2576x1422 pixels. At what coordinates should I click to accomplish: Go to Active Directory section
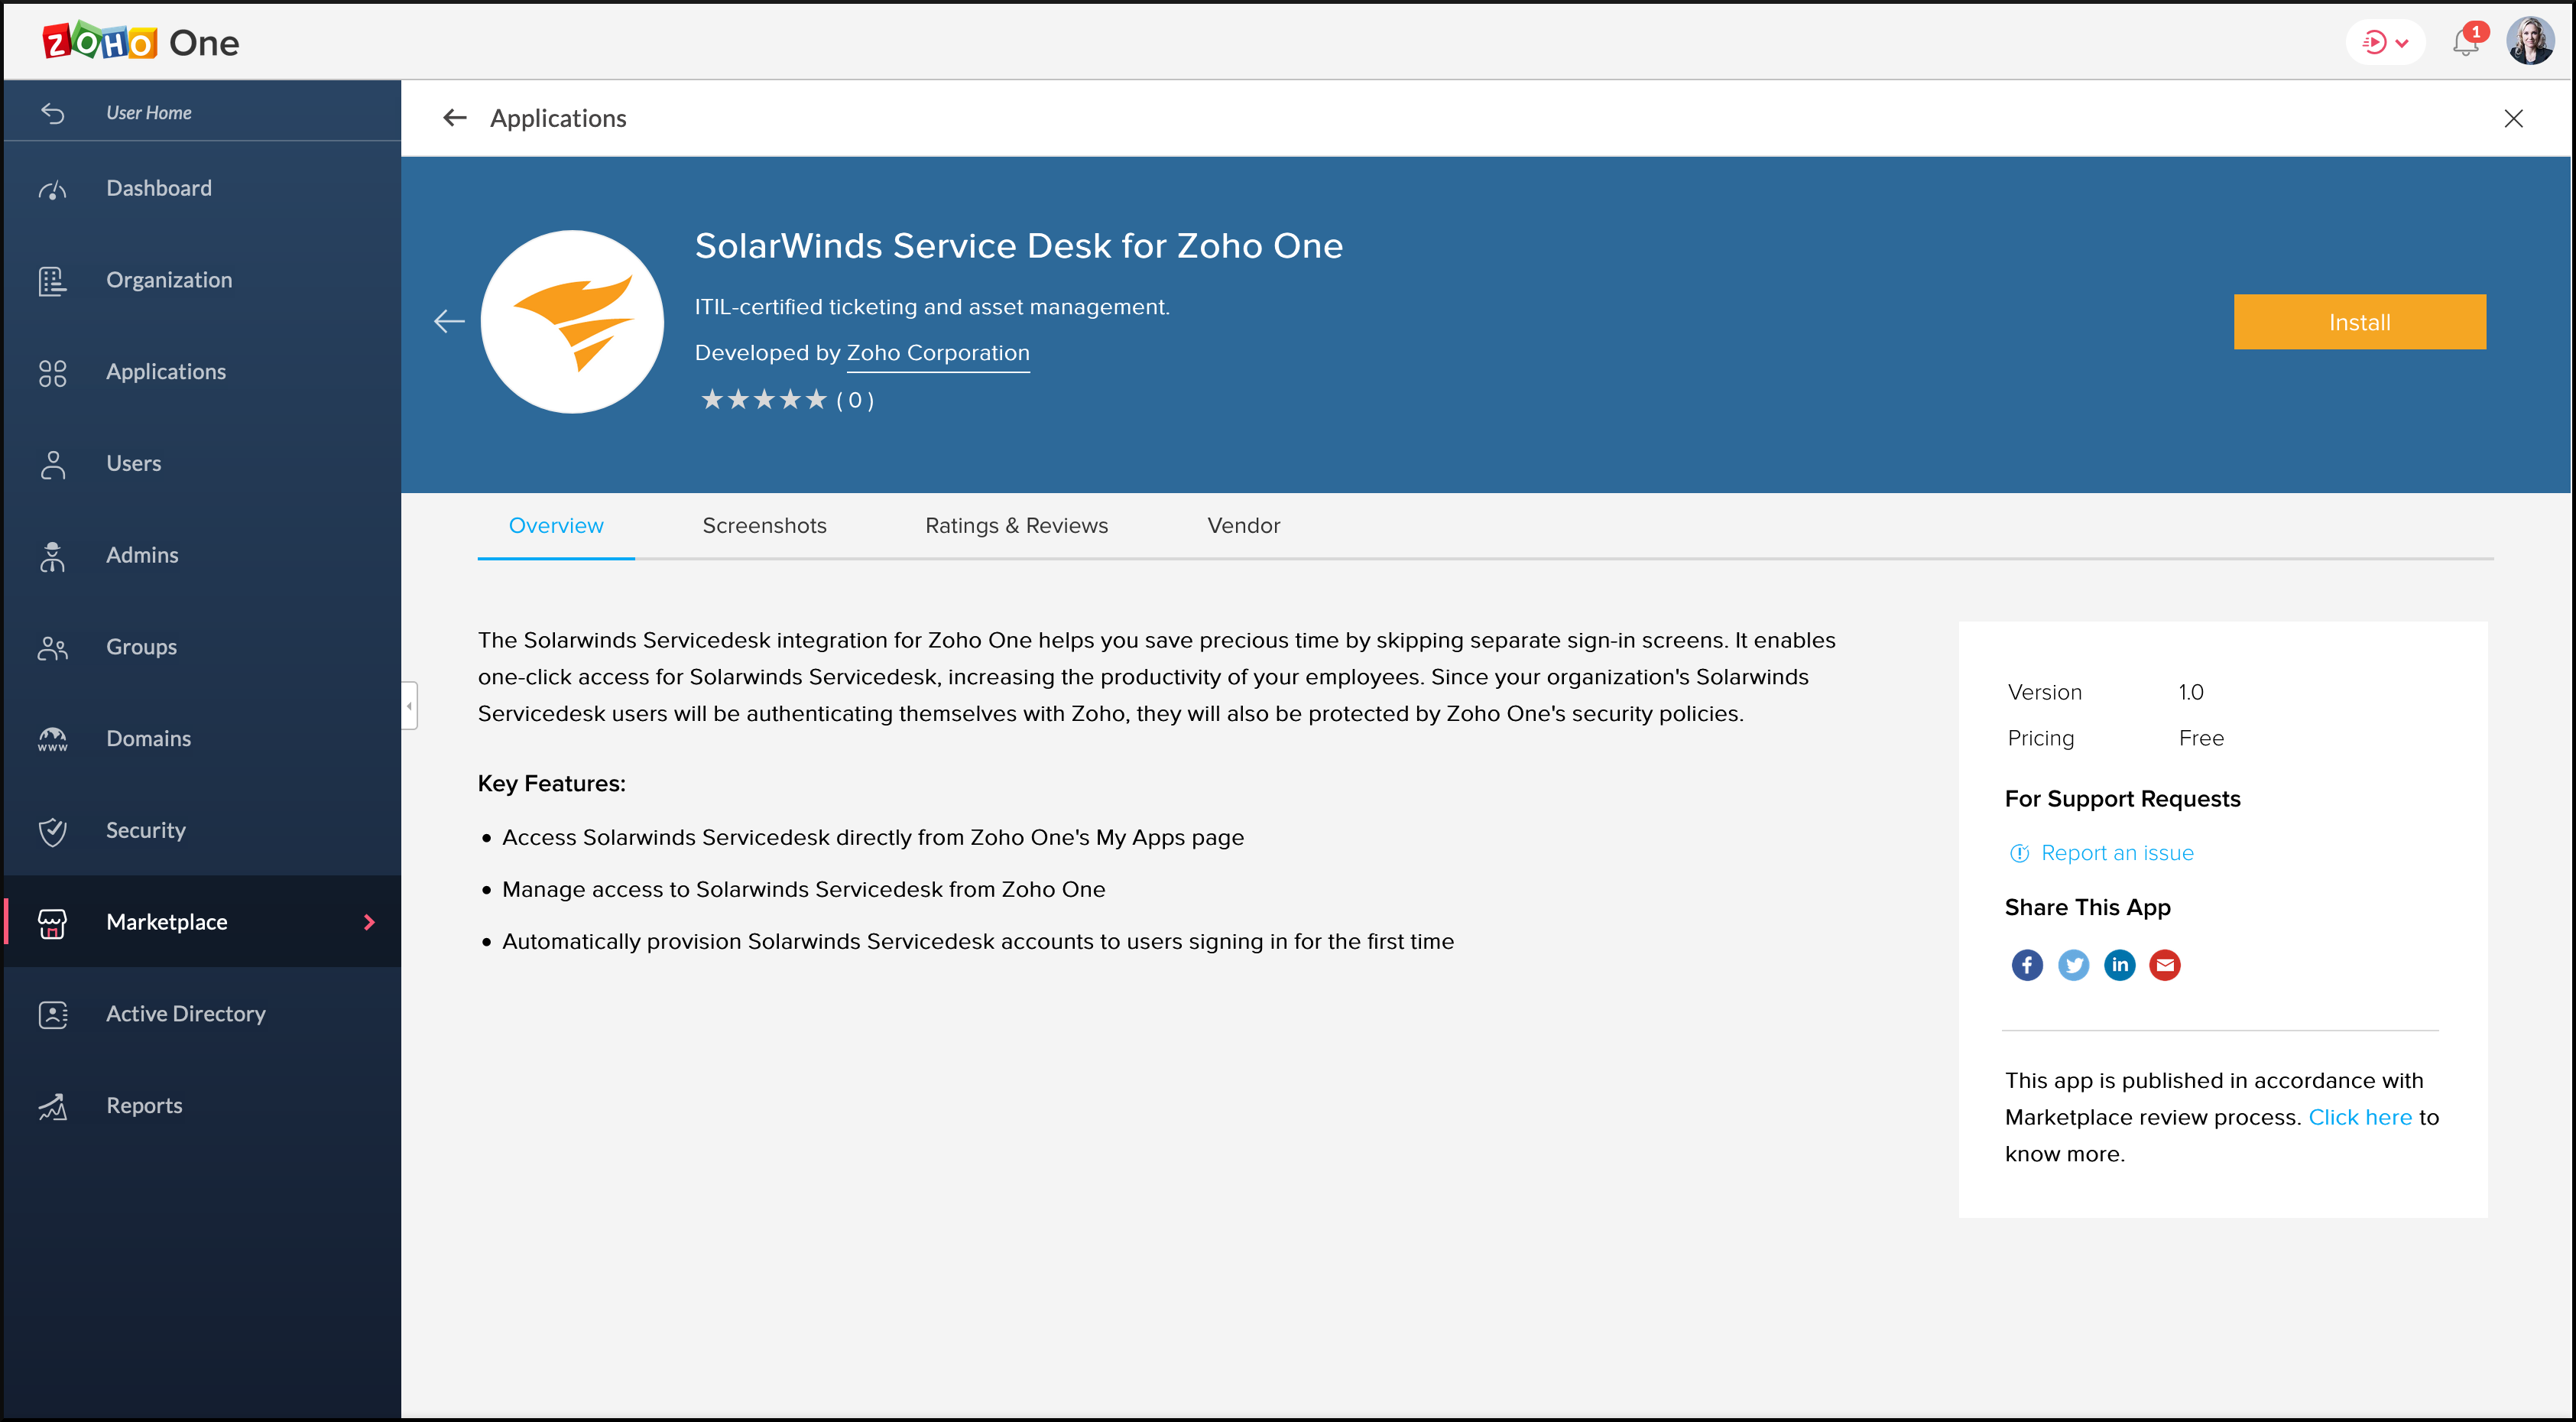point(186,1013)
